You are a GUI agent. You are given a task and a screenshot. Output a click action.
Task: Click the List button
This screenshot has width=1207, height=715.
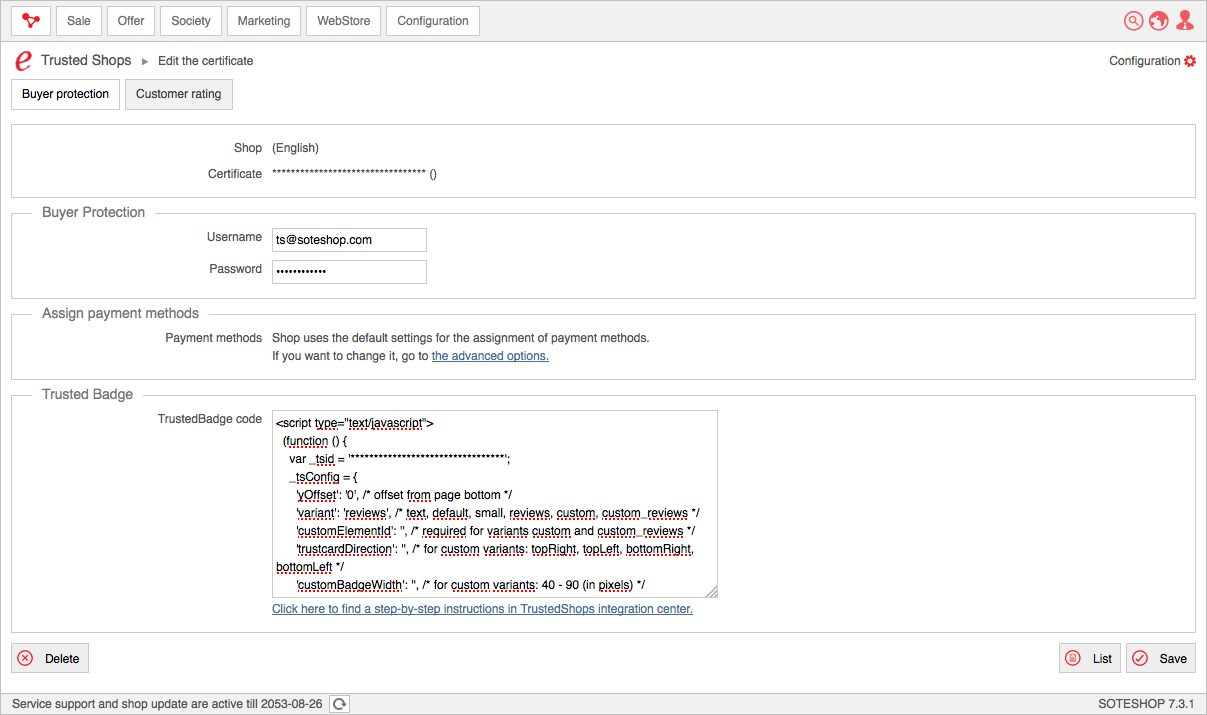(x=1090, y=658)
